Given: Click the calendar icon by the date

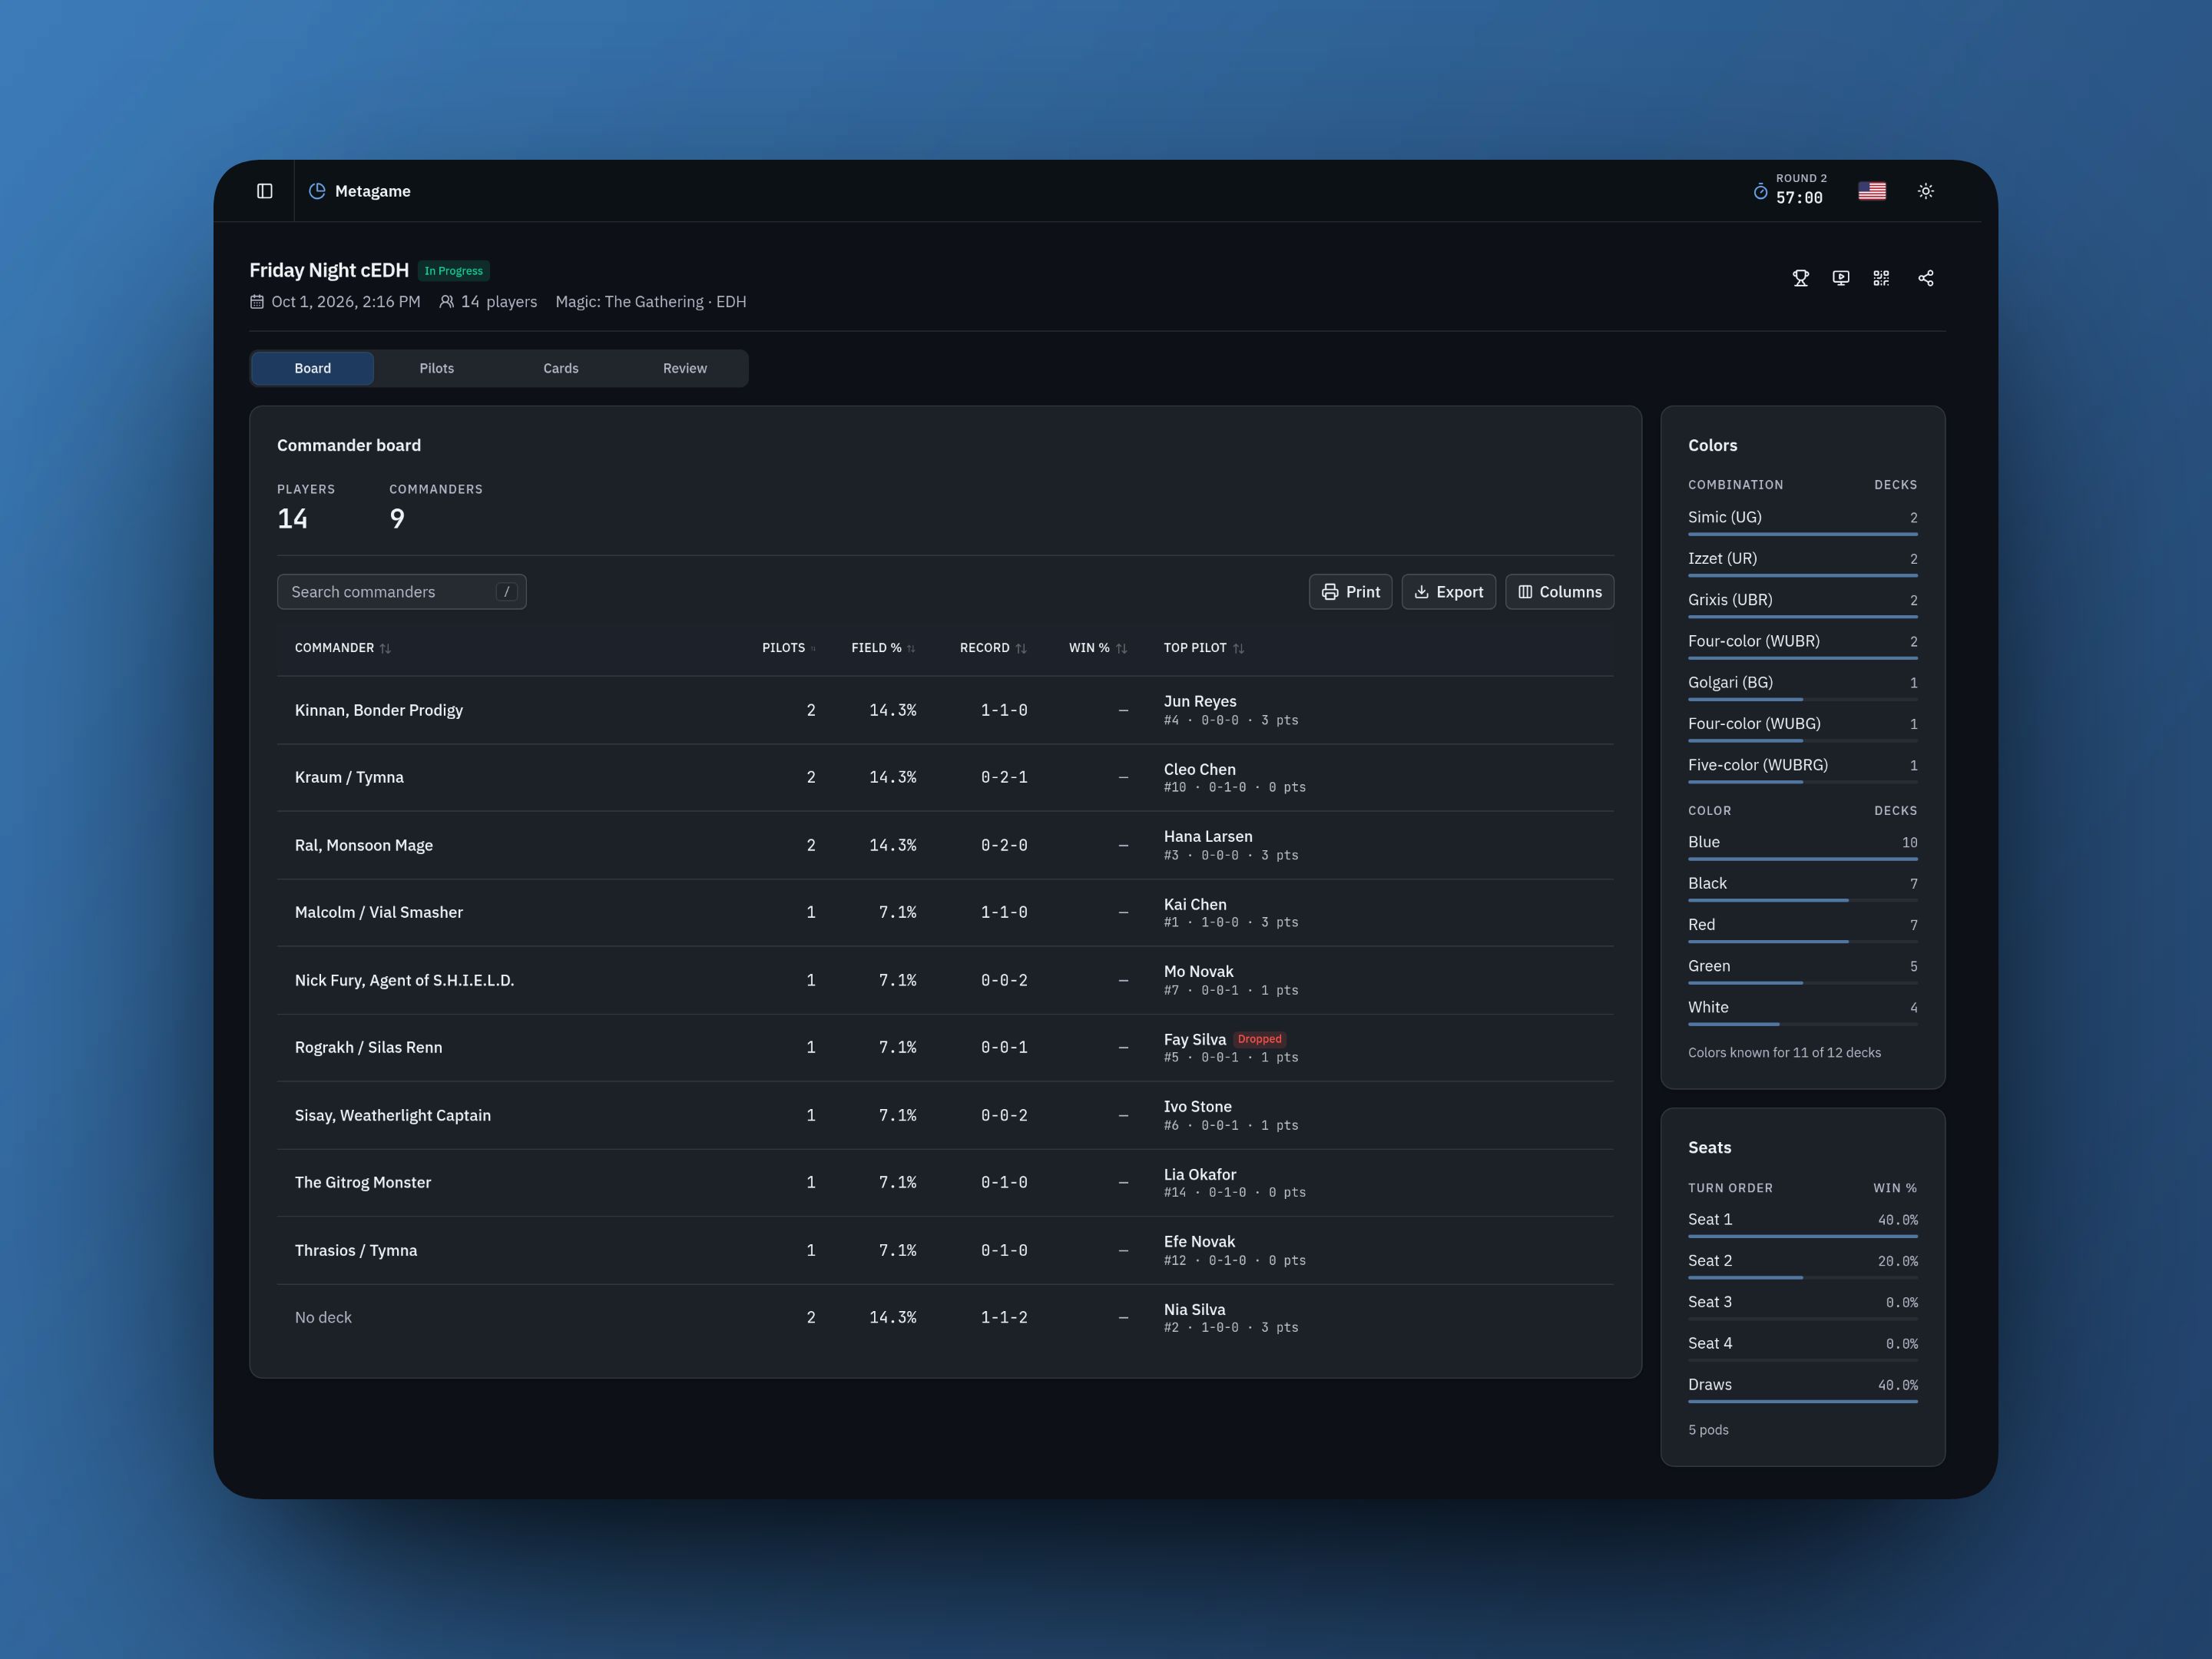Looking at the screenshot, I should pos(257,302).
